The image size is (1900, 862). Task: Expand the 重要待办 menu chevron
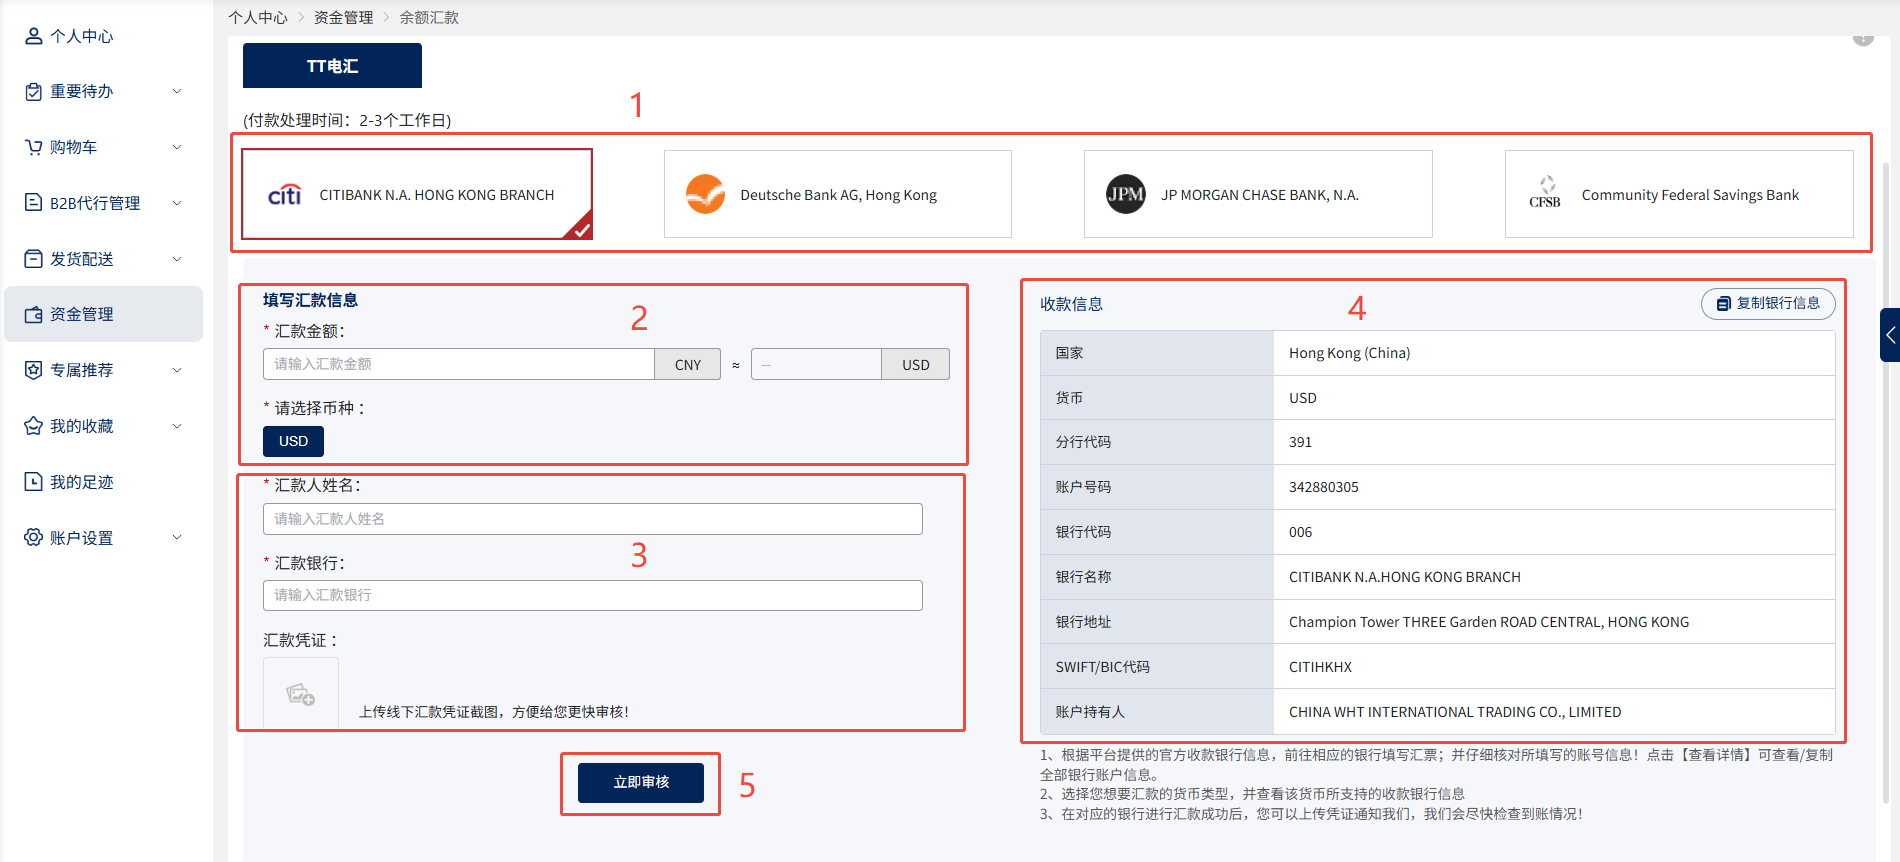[177, 91]
